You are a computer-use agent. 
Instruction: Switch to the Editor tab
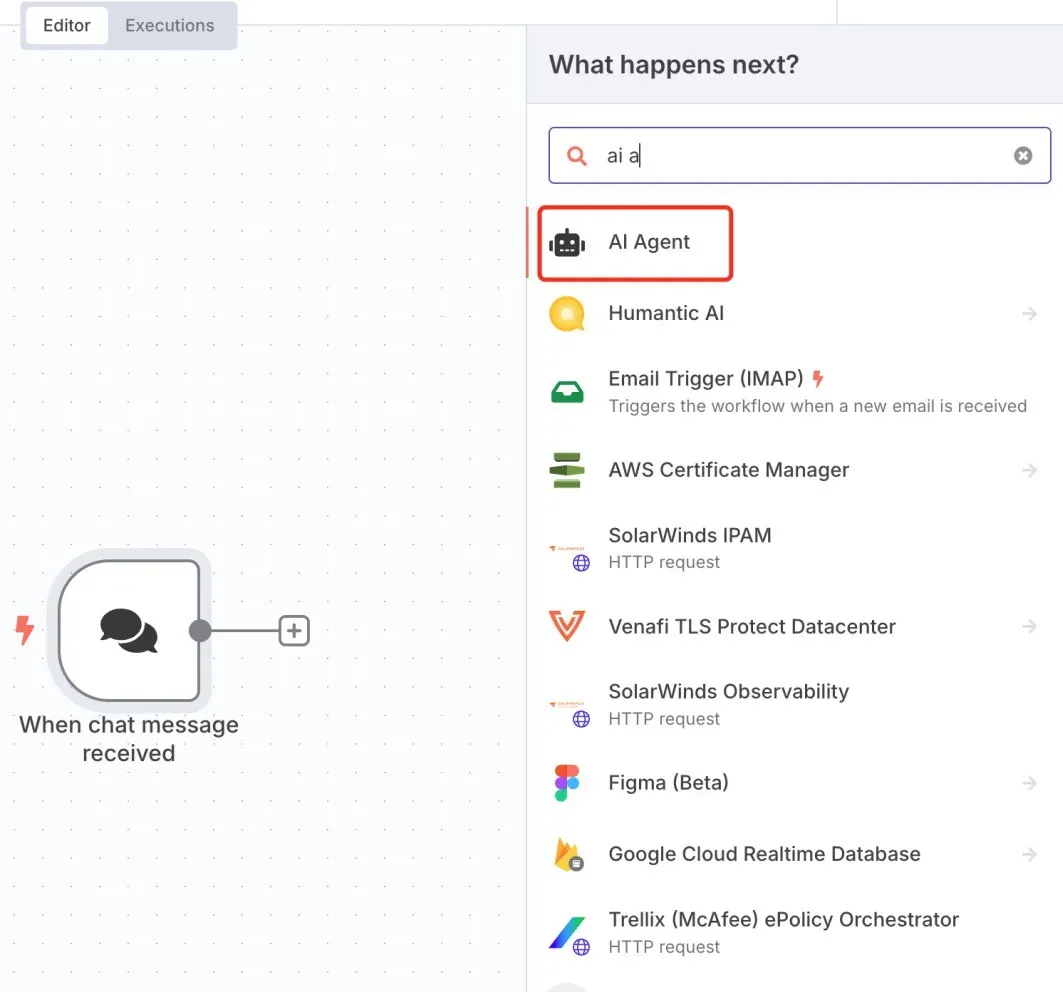[66, 26]
